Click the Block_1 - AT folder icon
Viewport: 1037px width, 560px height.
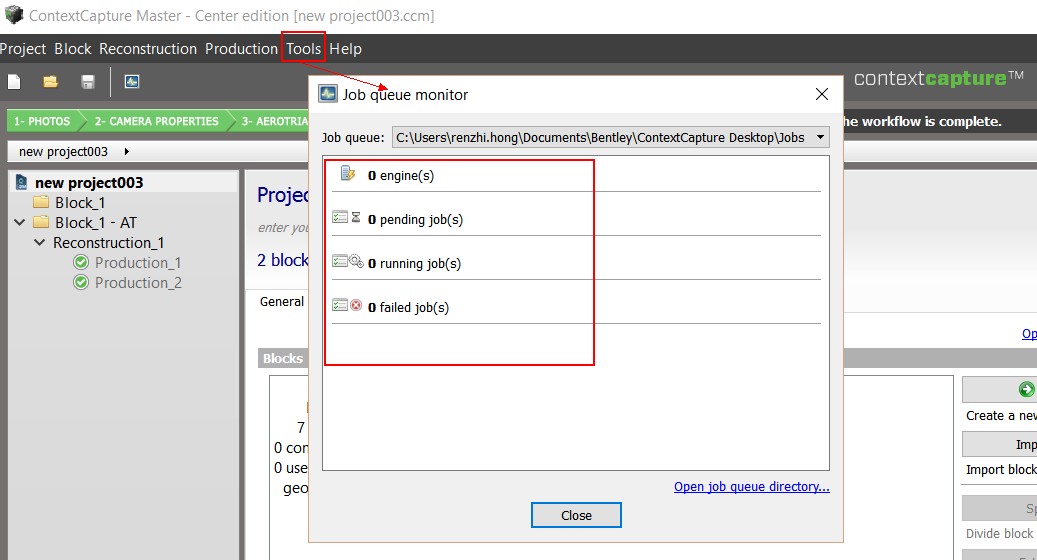41,221
